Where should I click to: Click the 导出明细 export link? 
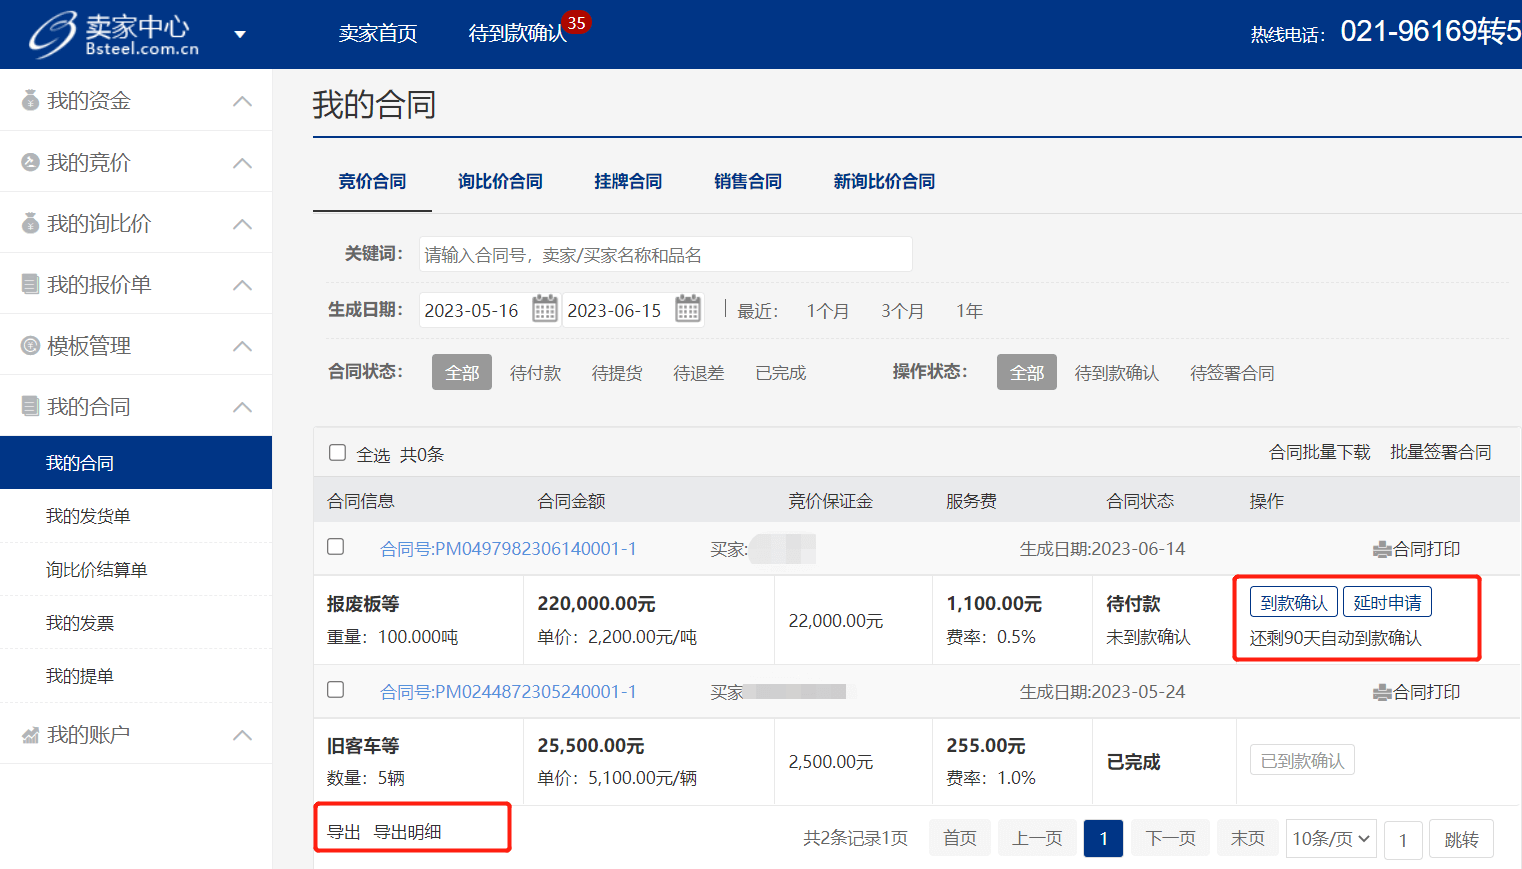407,832
